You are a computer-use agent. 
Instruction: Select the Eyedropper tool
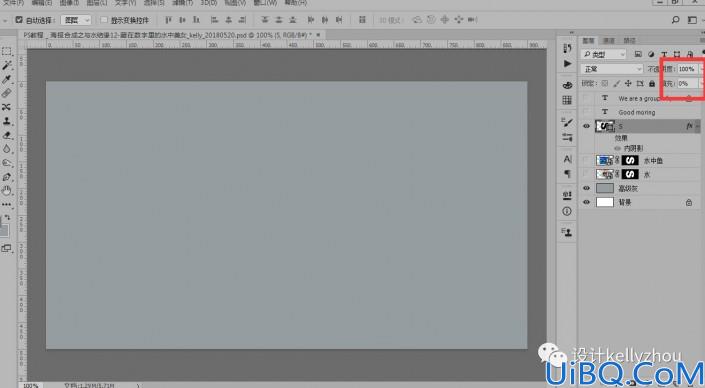pos(7,79)
